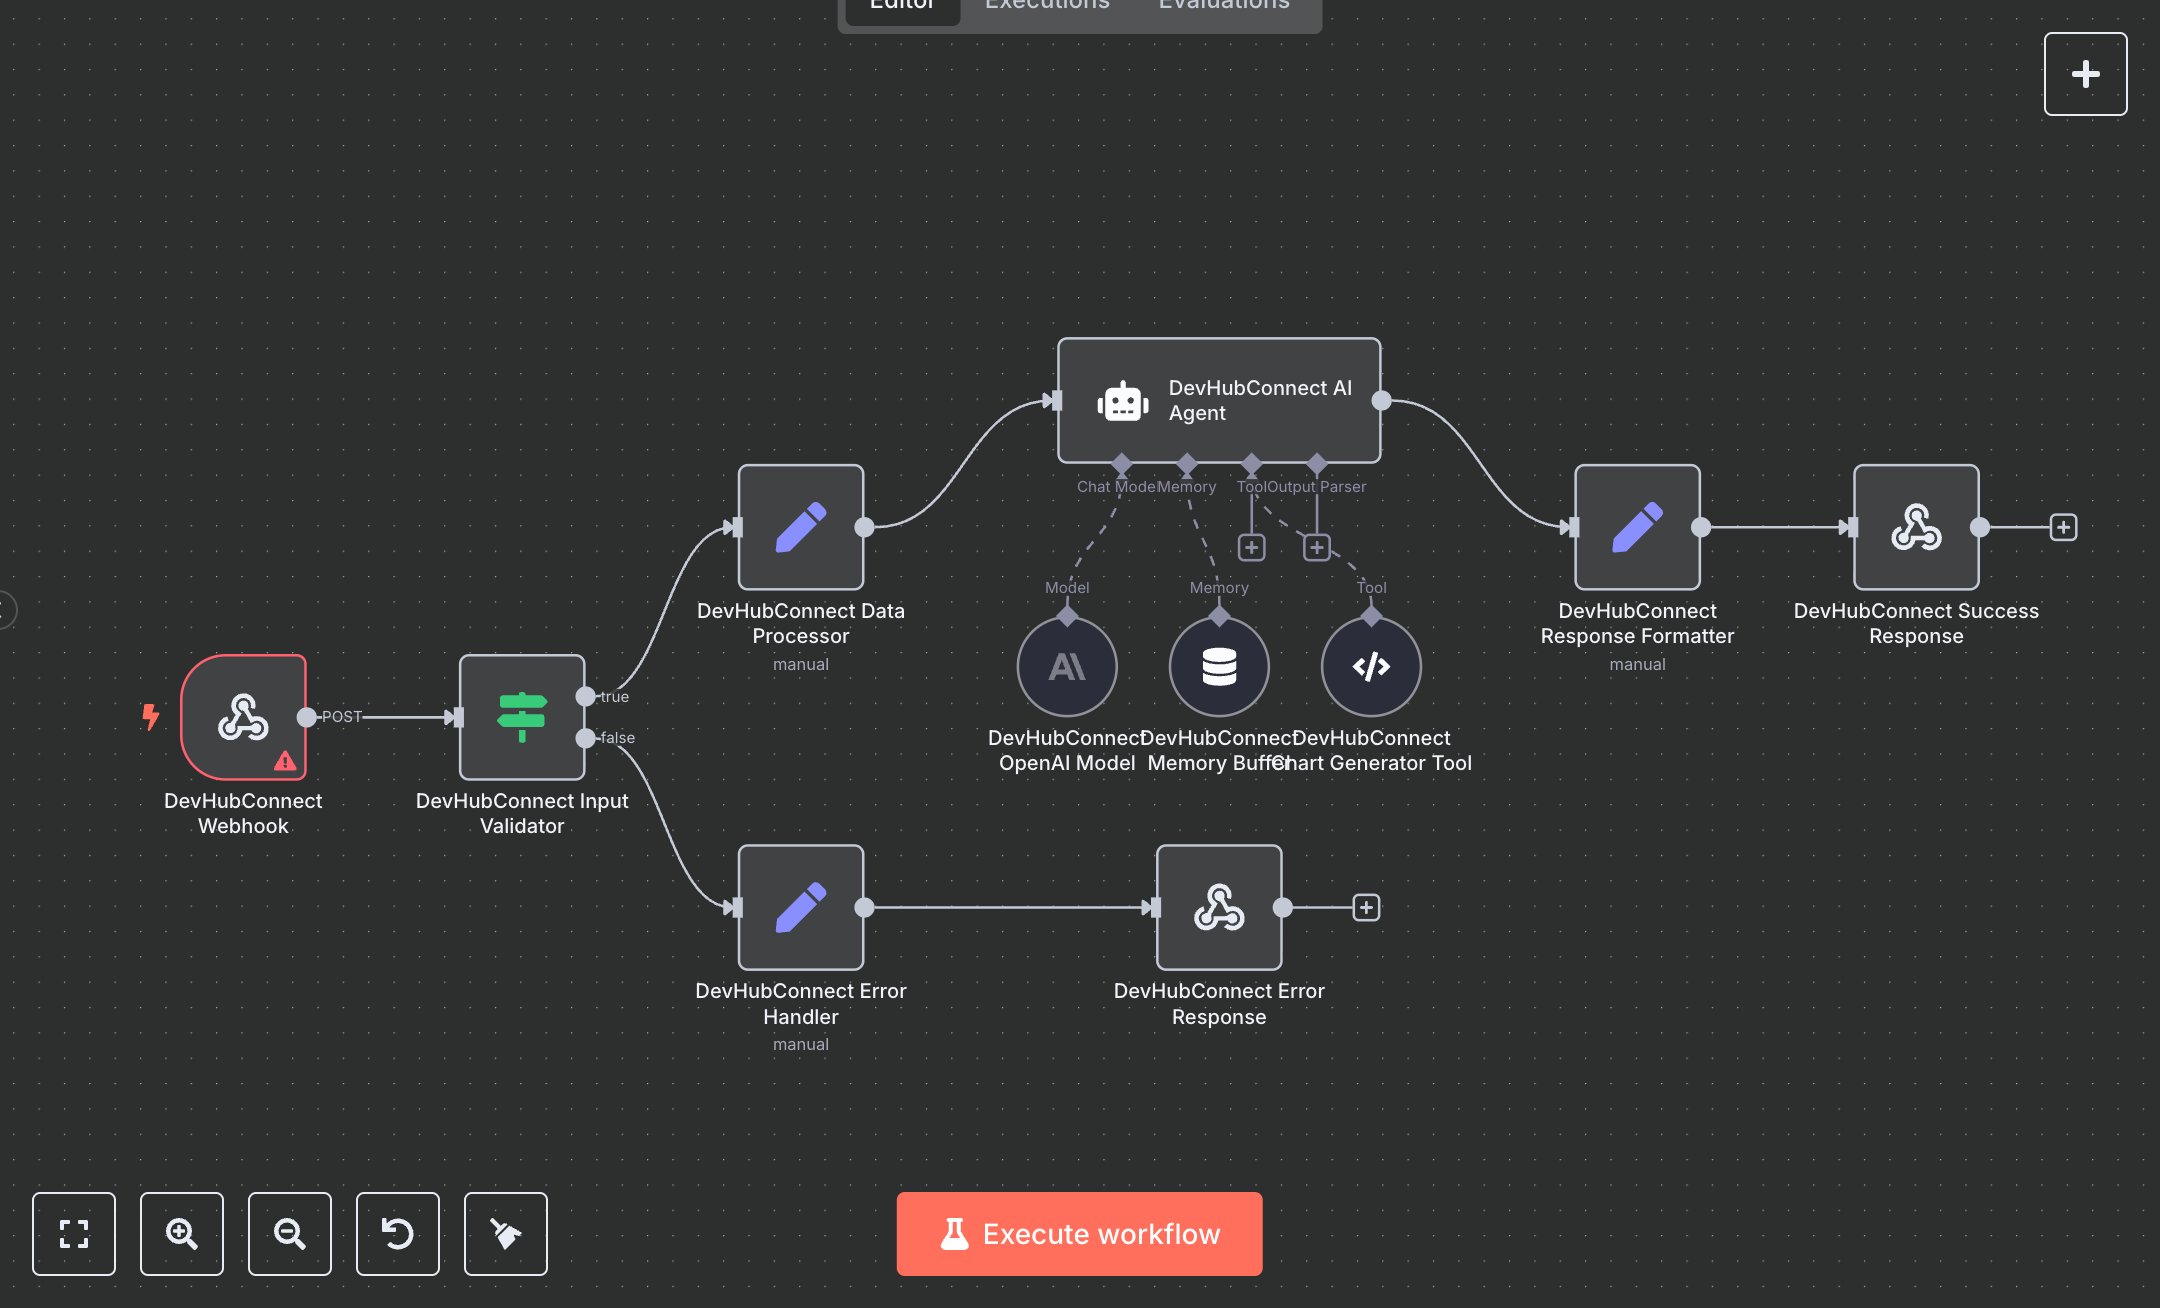Click the false output of Input Validator

587,738
